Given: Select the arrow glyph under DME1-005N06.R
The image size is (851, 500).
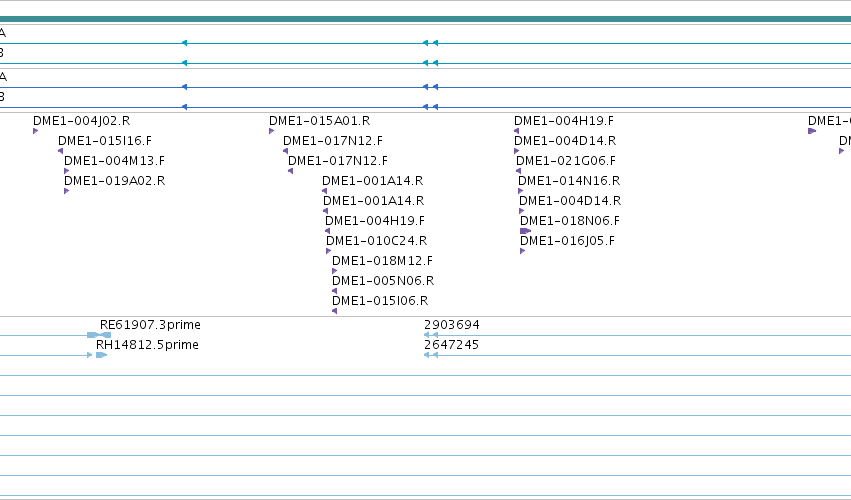Looking at the screenshot, I should click(x=334, y=291).
